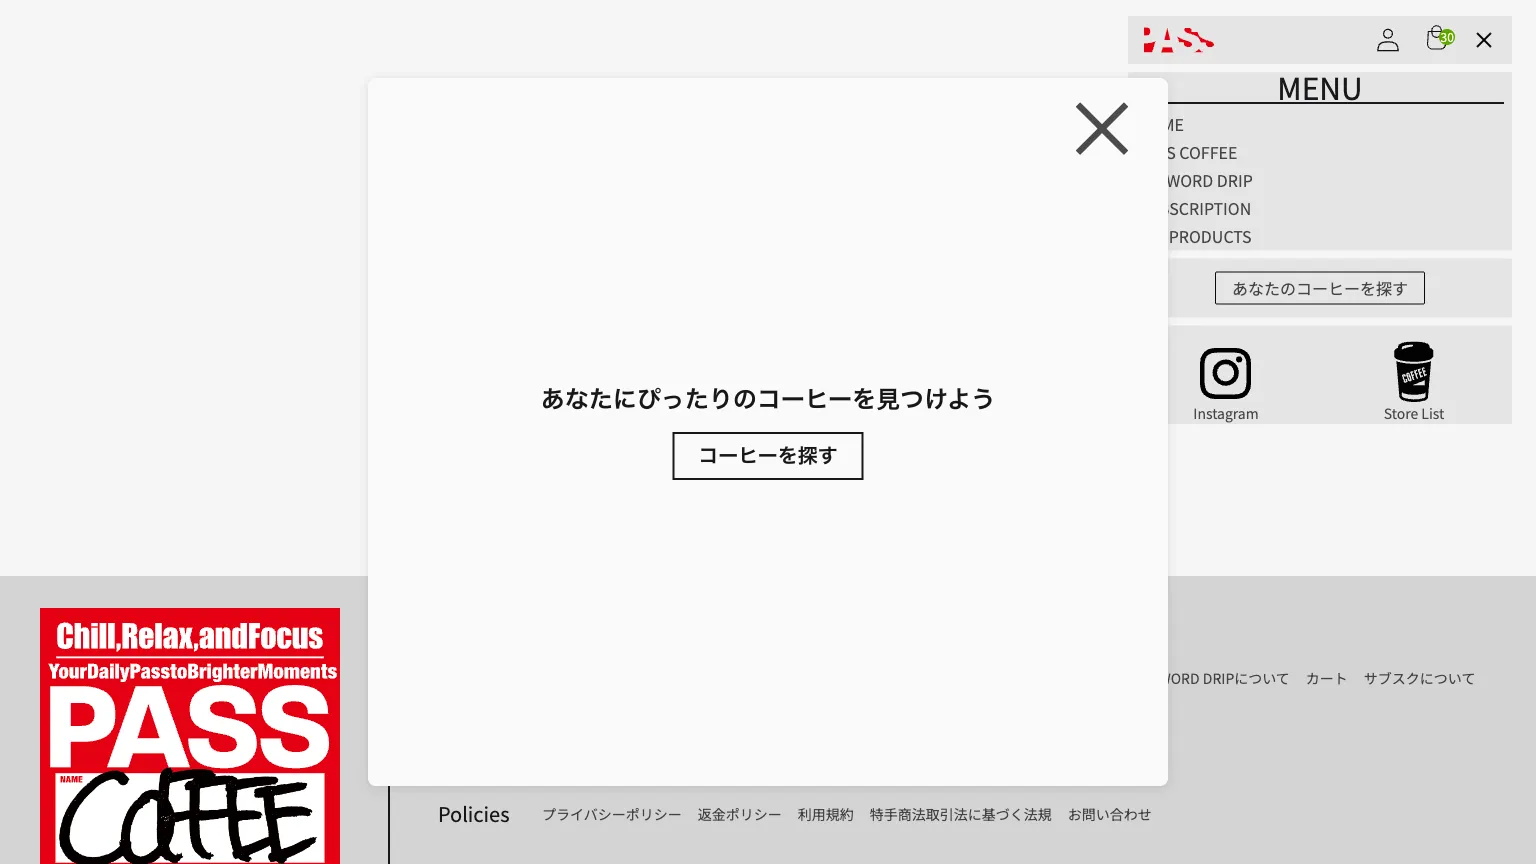1536x864 pixels.
Task: Select PRODUCTS in the side menu
Action: click(x=1210, y=237)
